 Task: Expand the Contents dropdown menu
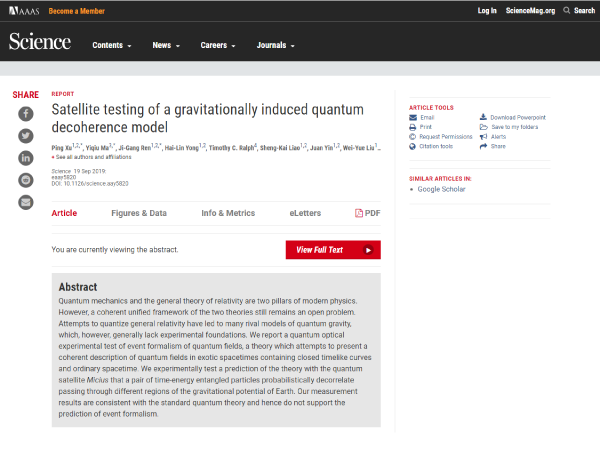pyautogui.click(x=112, y=45)
